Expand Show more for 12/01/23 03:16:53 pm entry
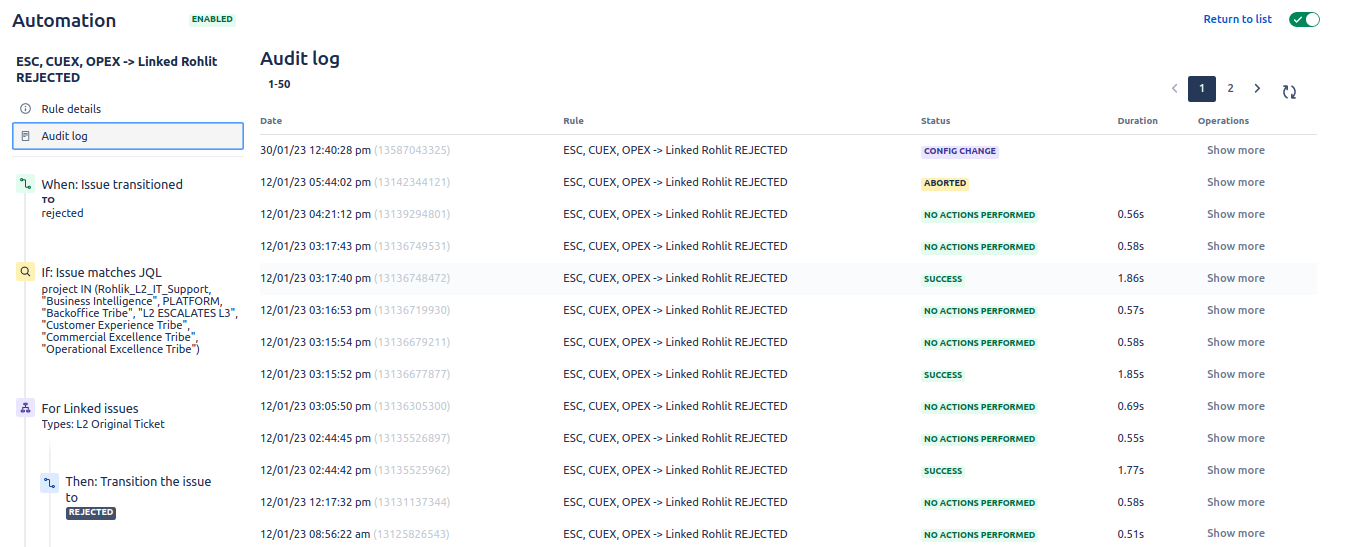Viewport: 1348px width, 547px height. pyautogui.click(x=1235, y=310)
